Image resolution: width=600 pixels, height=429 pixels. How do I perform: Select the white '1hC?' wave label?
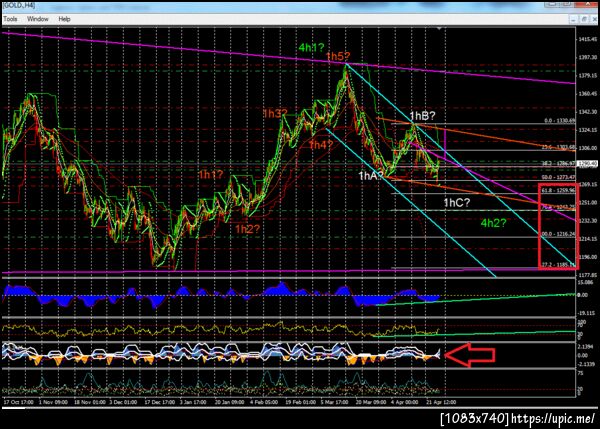pyautogui.click(x=457, y=203)
